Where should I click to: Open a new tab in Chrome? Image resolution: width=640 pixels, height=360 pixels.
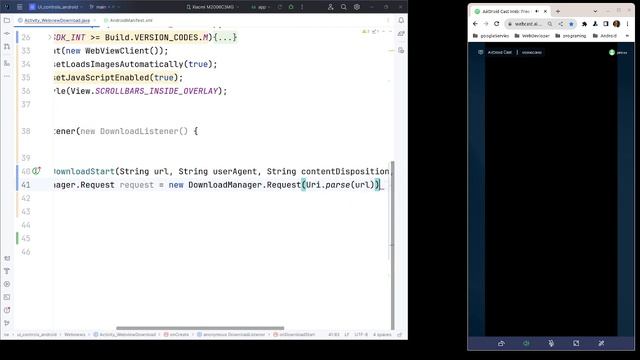[558, 11]
